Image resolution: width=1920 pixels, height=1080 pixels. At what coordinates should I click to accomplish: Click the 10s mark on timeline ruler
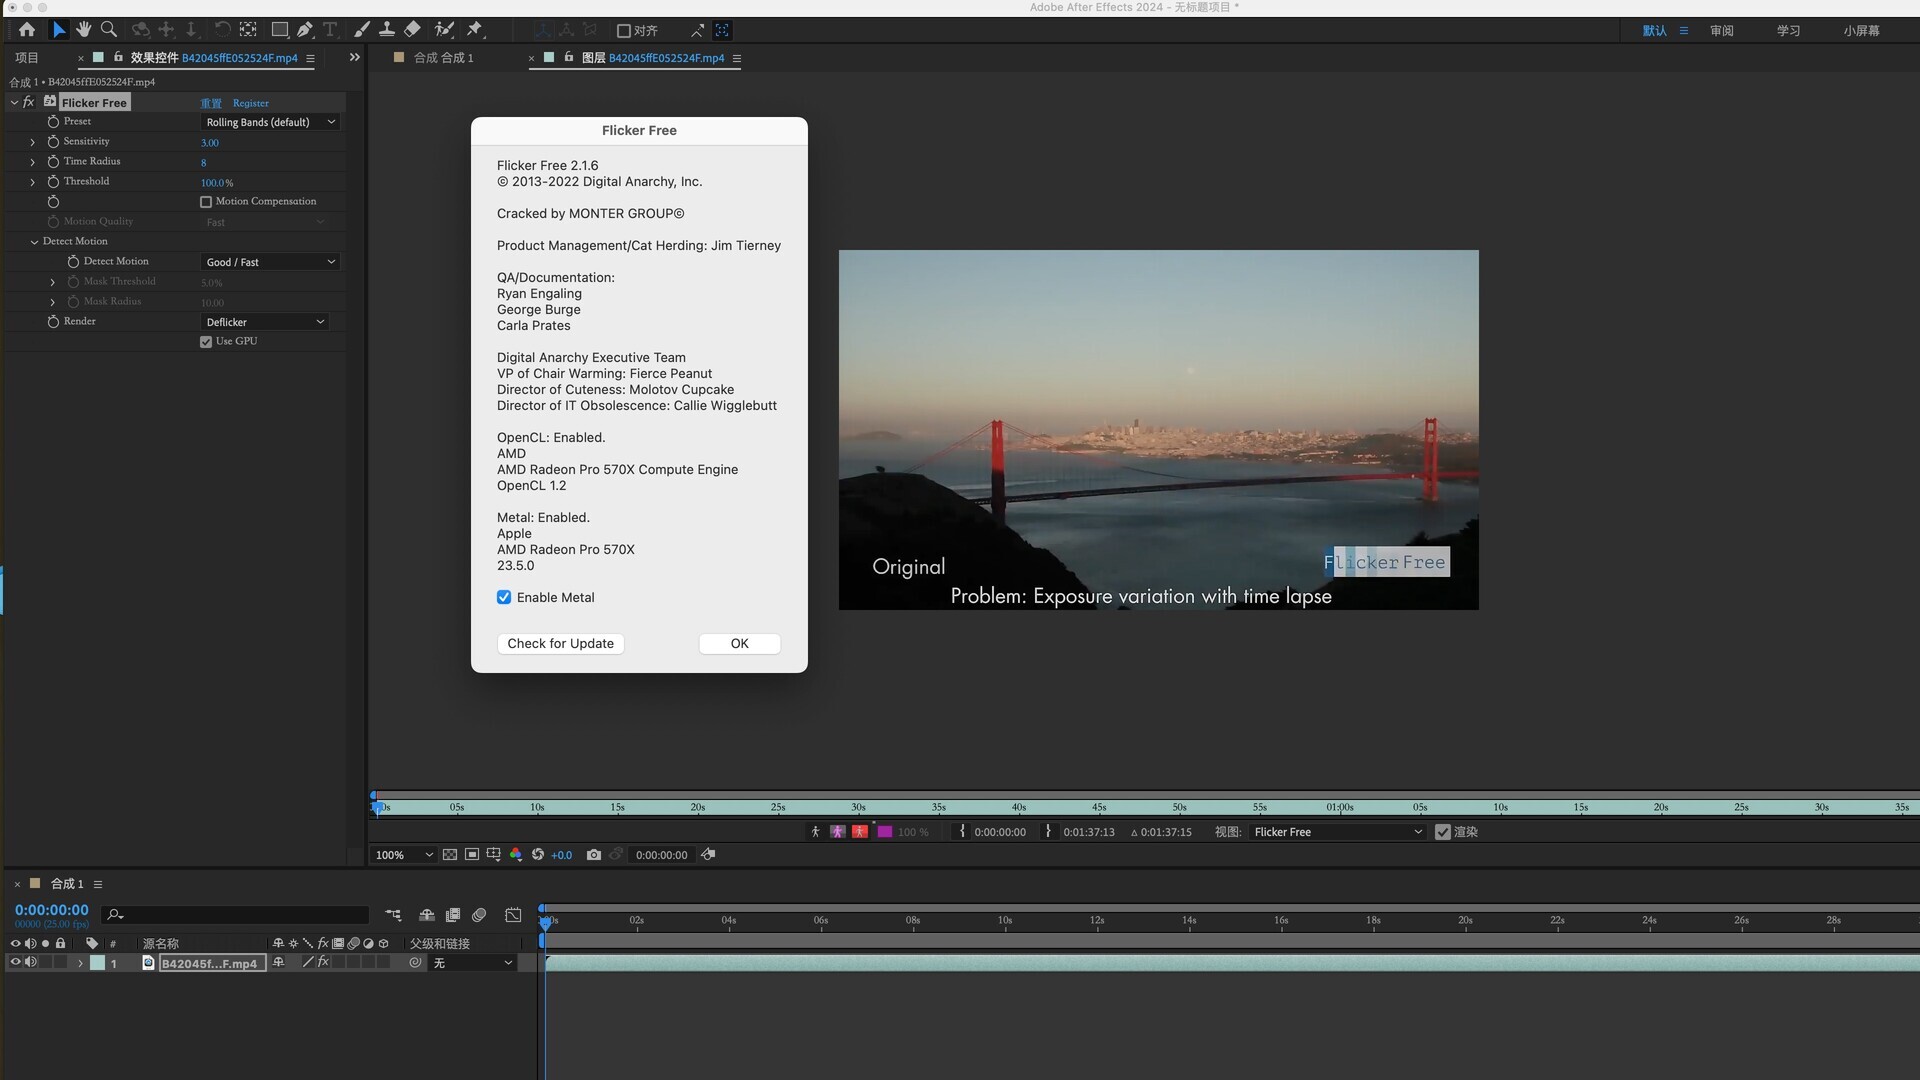[1004, 921]
